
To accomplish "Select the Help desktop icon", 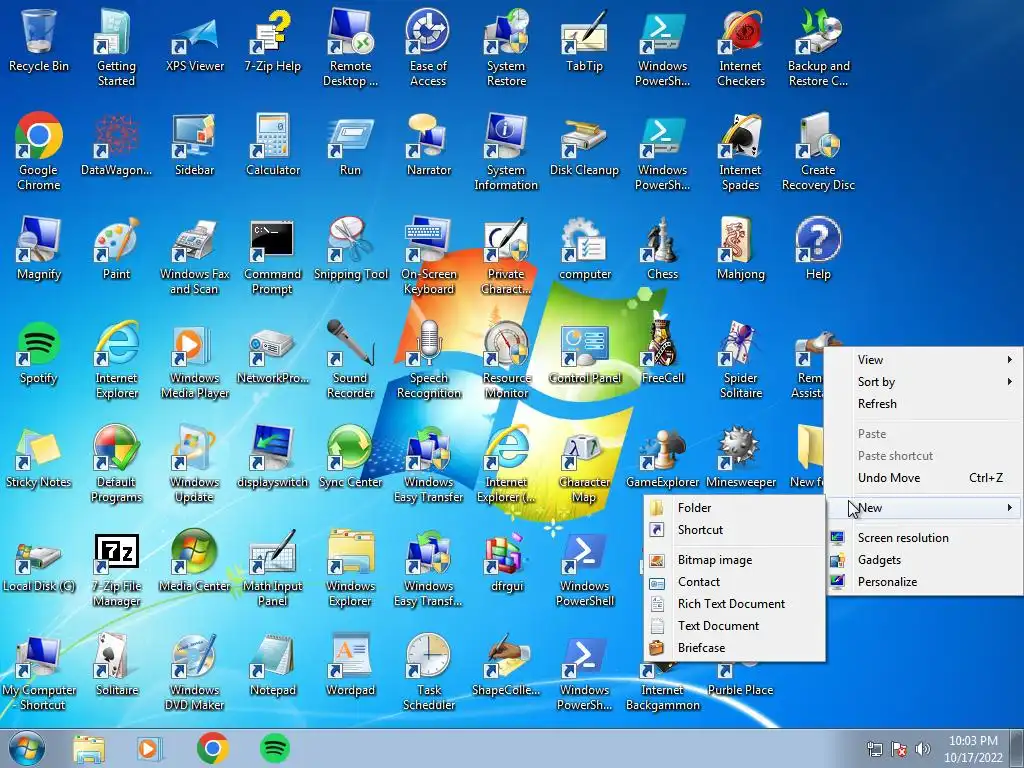I will click(818, 249).
